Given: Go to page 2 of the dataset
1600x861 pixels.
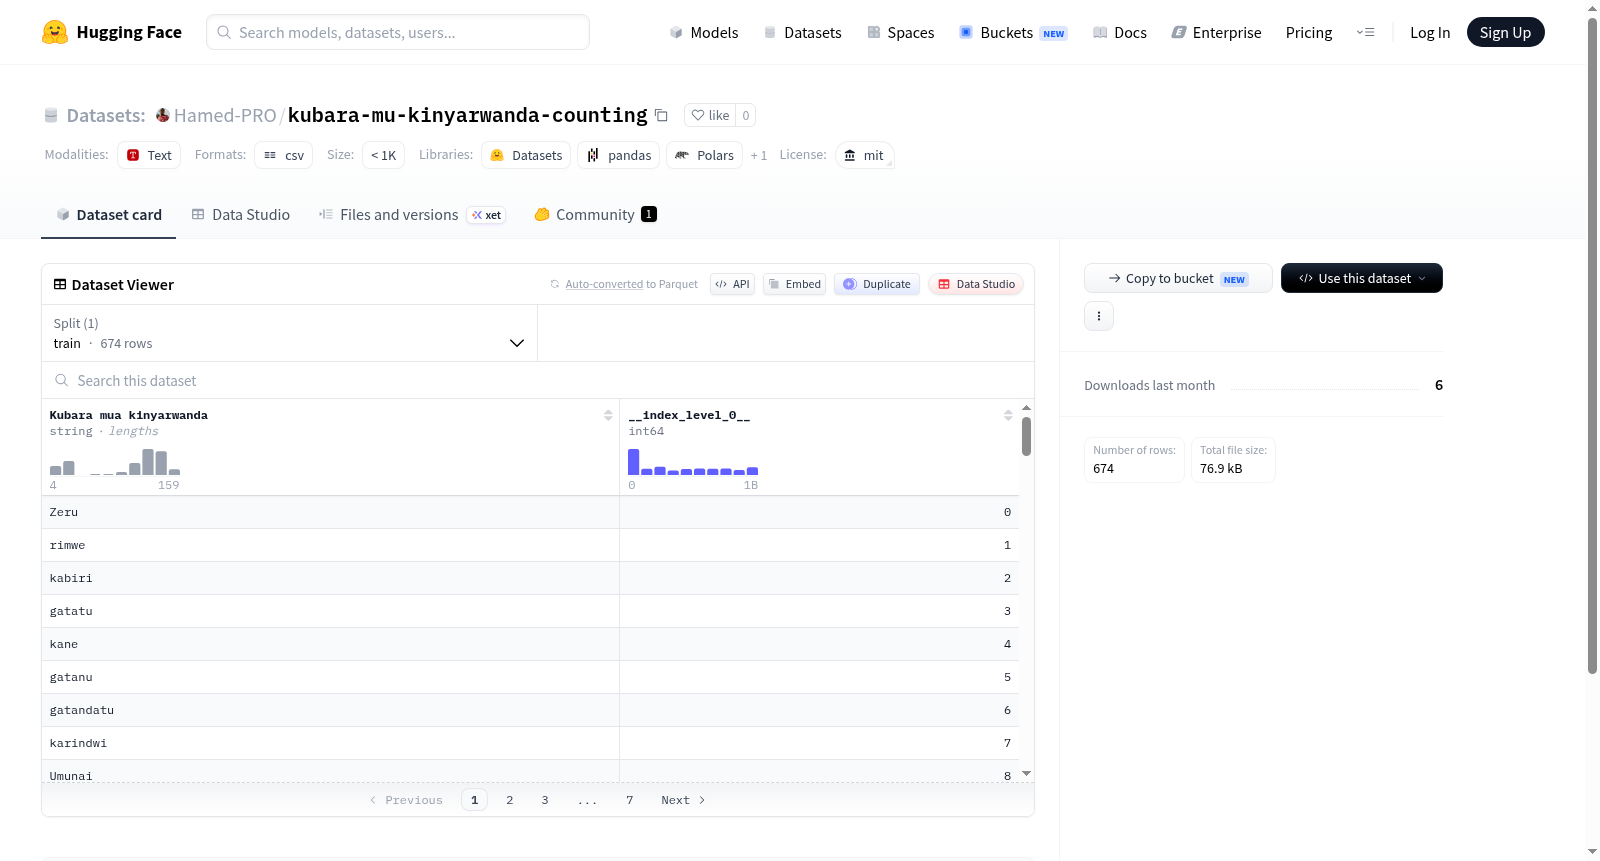Looking at the screenshot, I should pyautogui.click(x=510, y=800).
